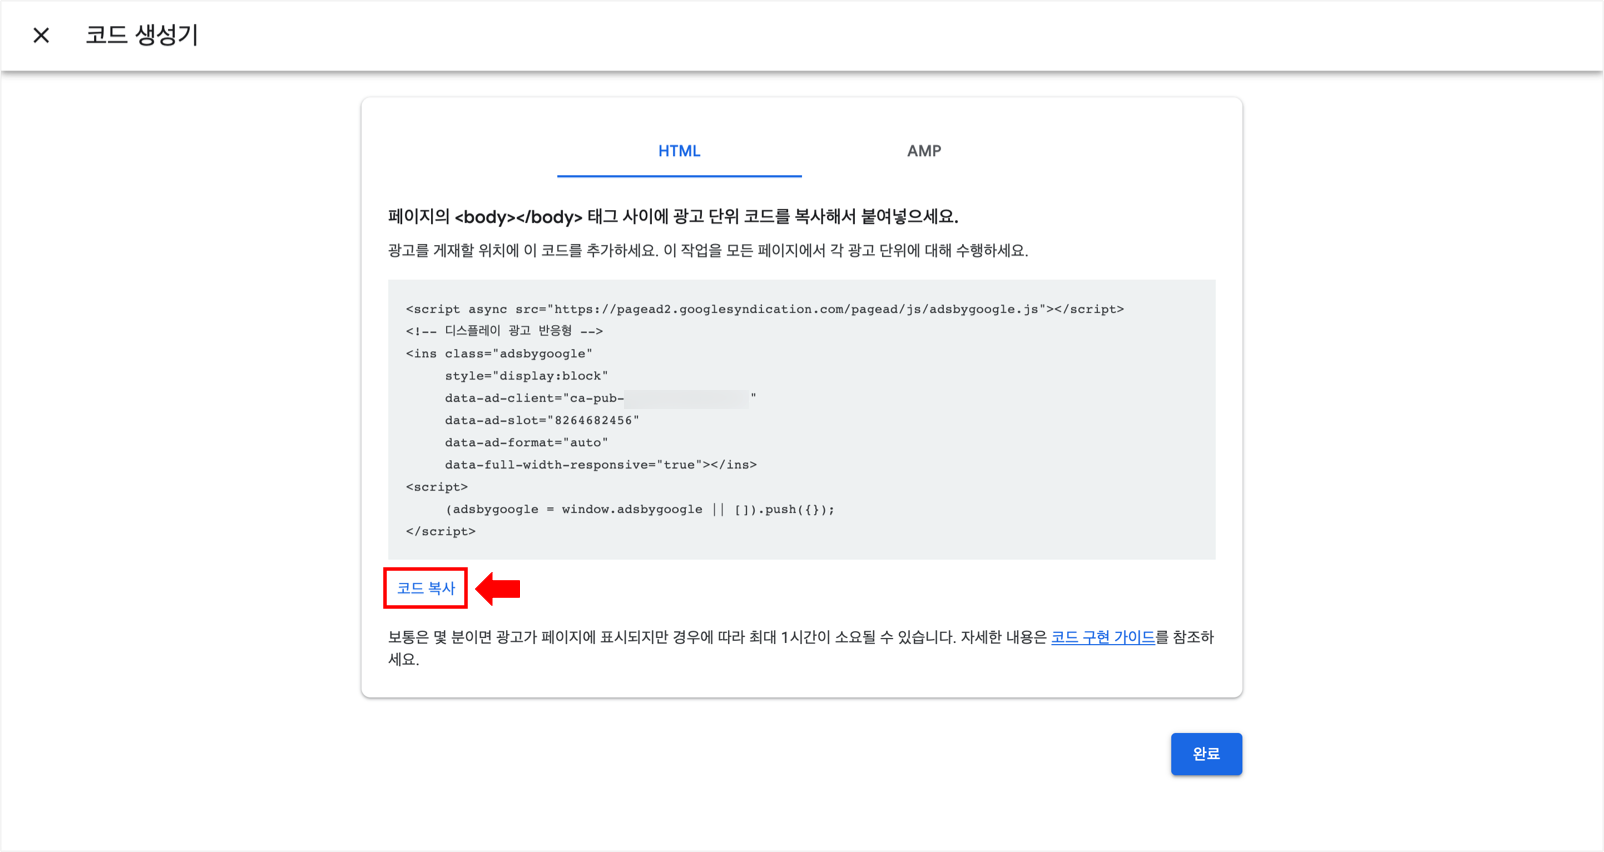Click the data-ad-format="auto" line
The image size is (1604, 852).
pyautogui.click(x=526, y=442)
